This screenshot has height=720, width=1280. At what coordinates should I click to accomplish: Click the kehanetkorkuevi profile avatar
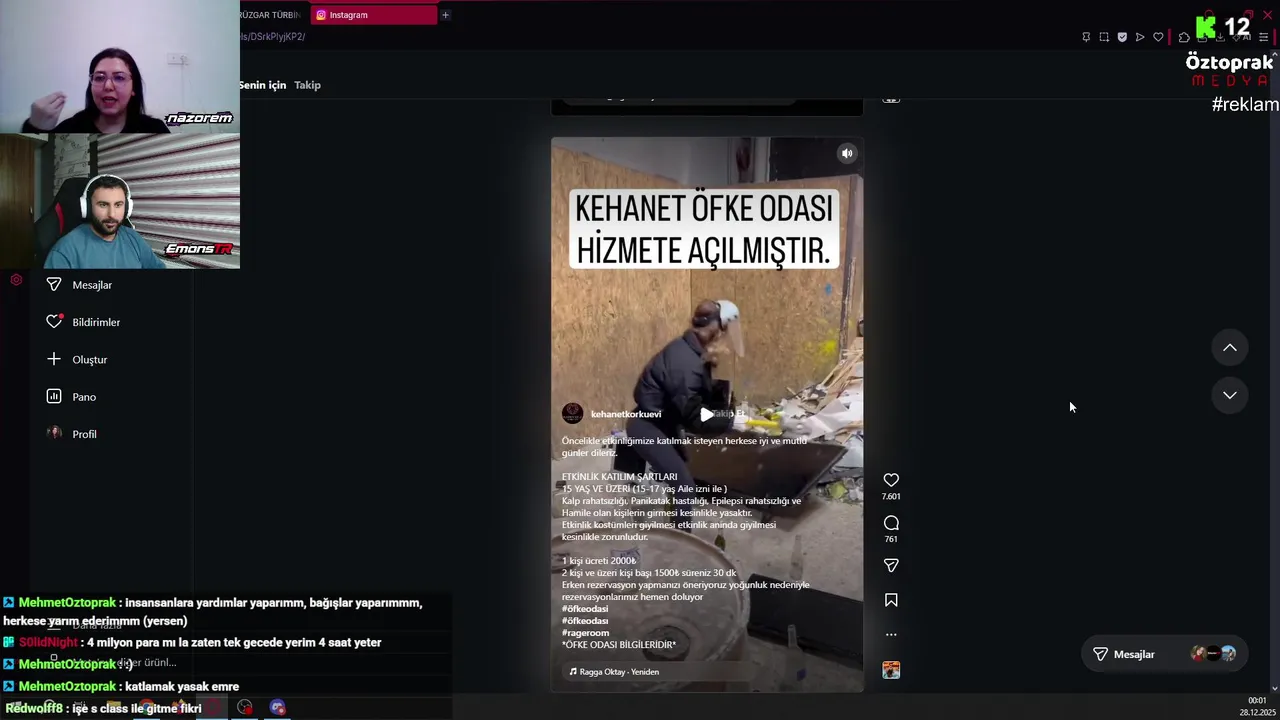(x=572, y=414)
